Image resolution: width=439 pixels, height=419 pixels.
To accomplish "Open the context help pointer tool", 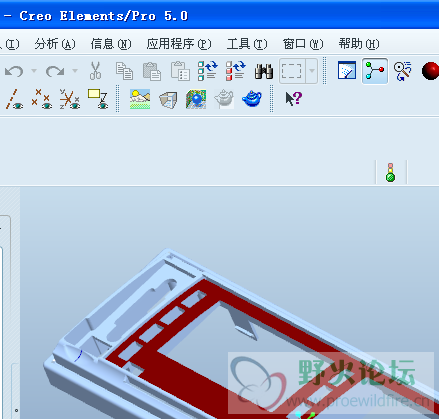I will [294, 99].
